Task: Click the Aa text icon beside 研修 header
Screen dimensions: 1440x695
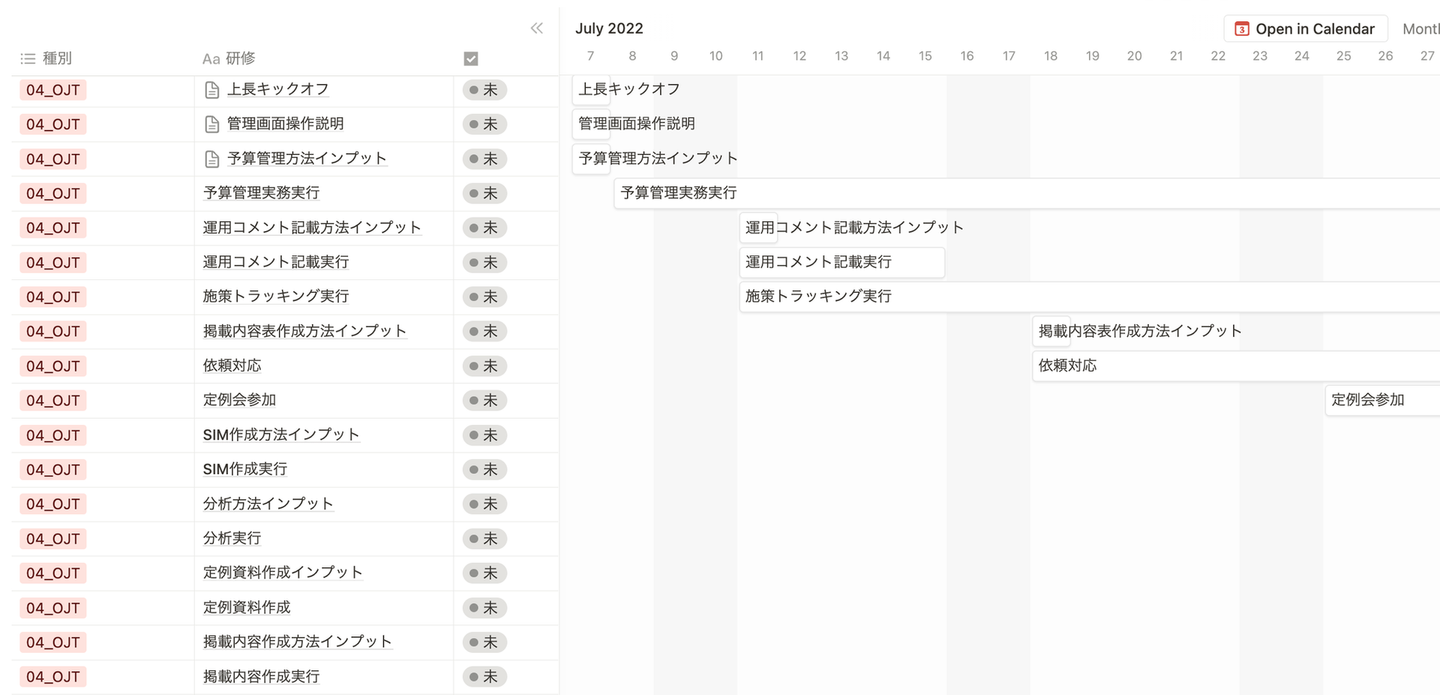Action: point(211,59)
